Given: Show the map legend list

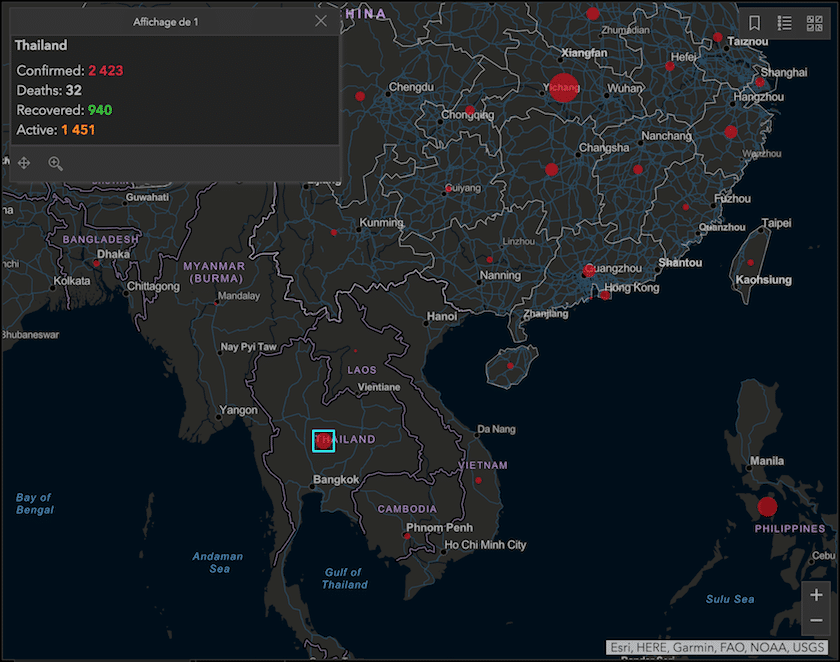Looking at the screenshot, I should (784, 22).
